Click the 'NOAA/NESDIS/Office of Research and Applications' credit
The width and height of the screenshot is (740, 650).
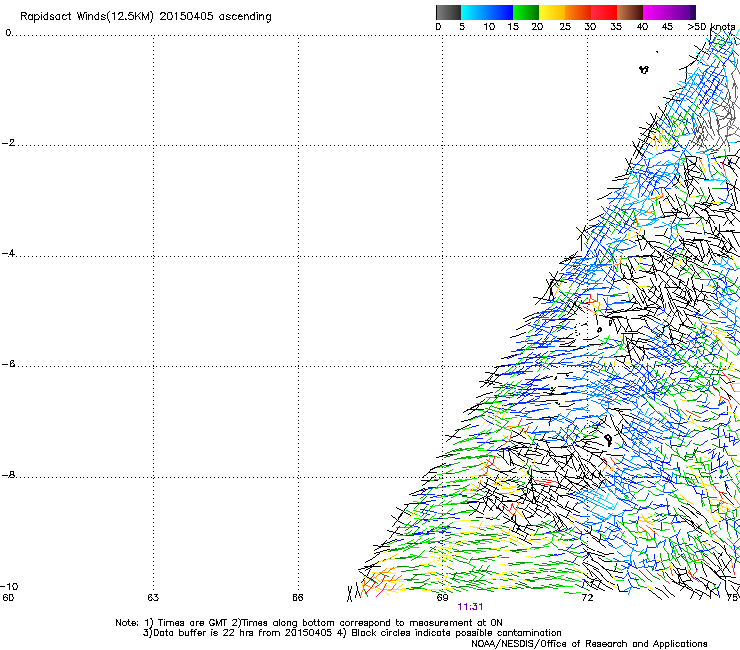[589, 644]
